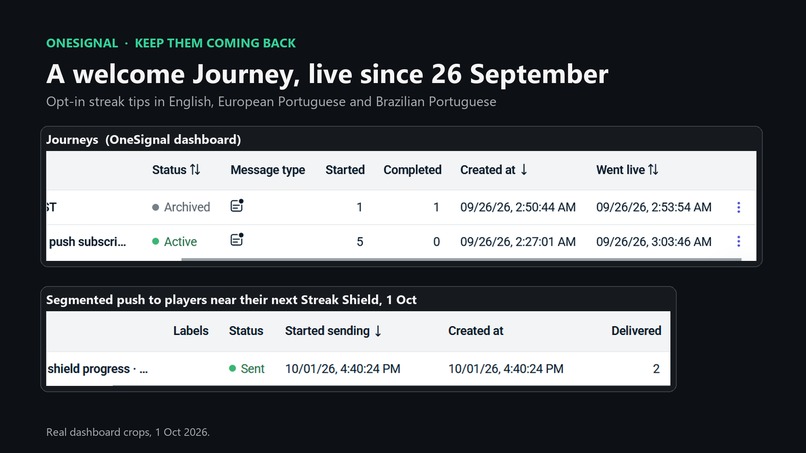This screenshot has height=453, width=806.
Task: Click the Labels column header
Action: (x=191, y=331)
